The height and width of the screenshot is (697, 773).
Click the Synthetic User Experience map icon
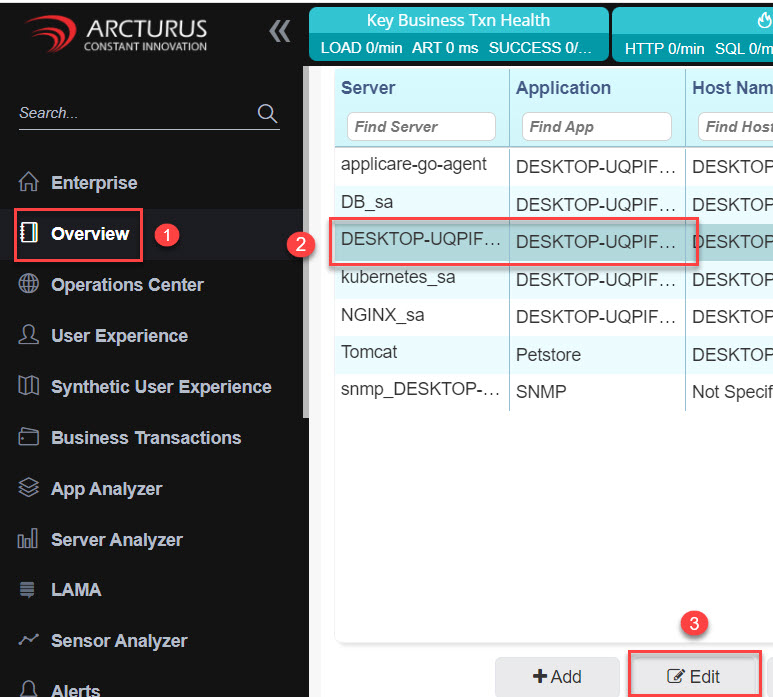(x=29, y=385)
